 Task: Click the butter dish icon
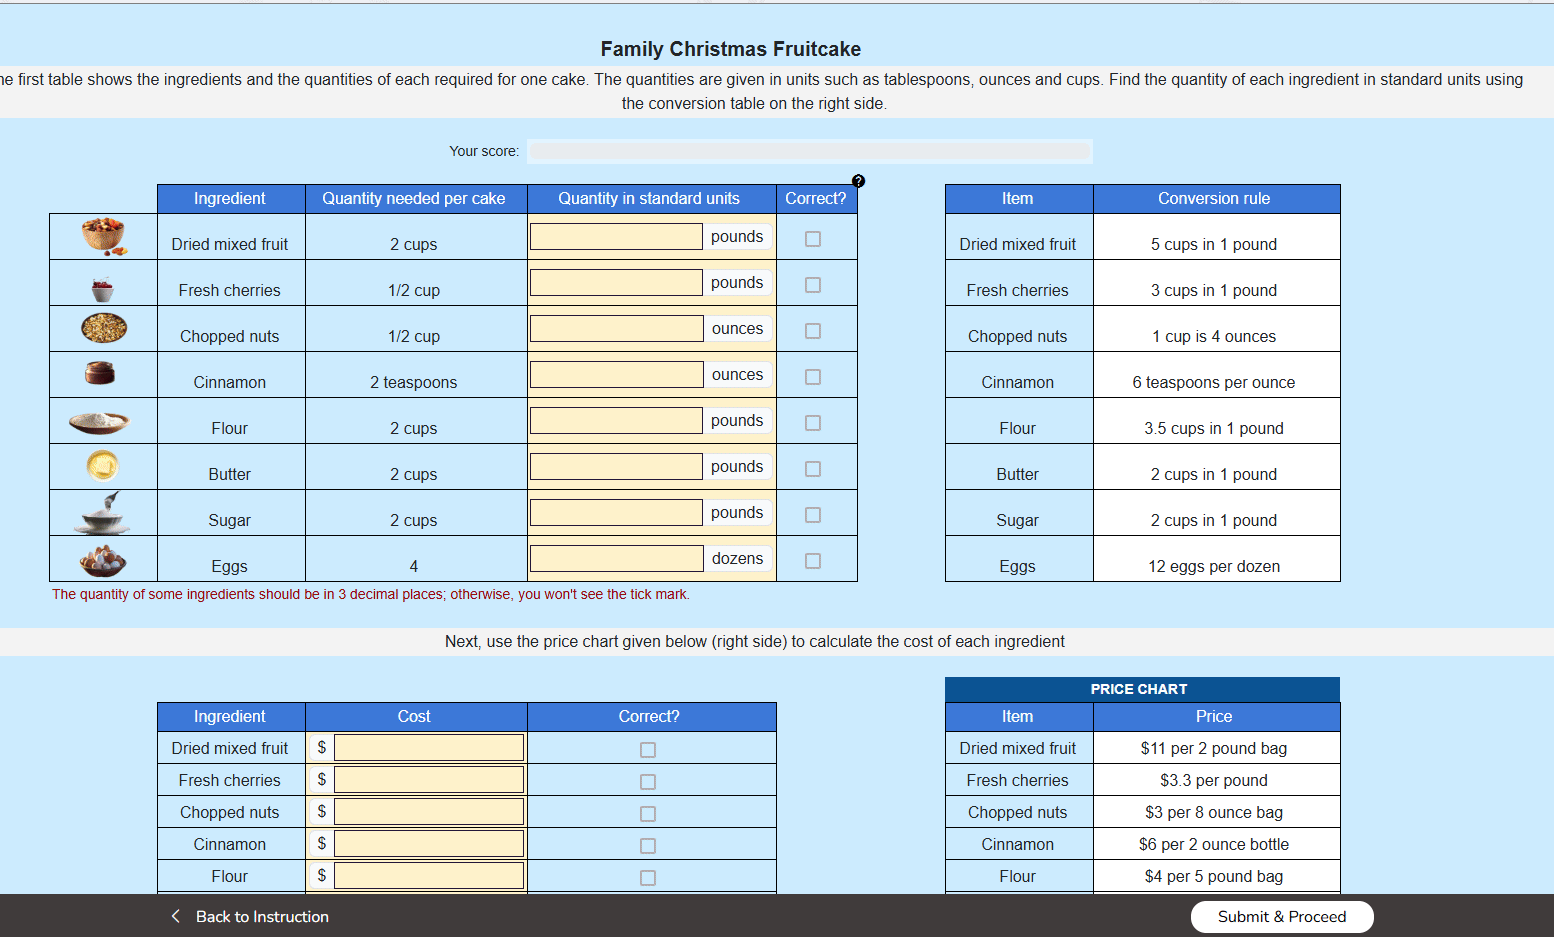pos(102,466)
